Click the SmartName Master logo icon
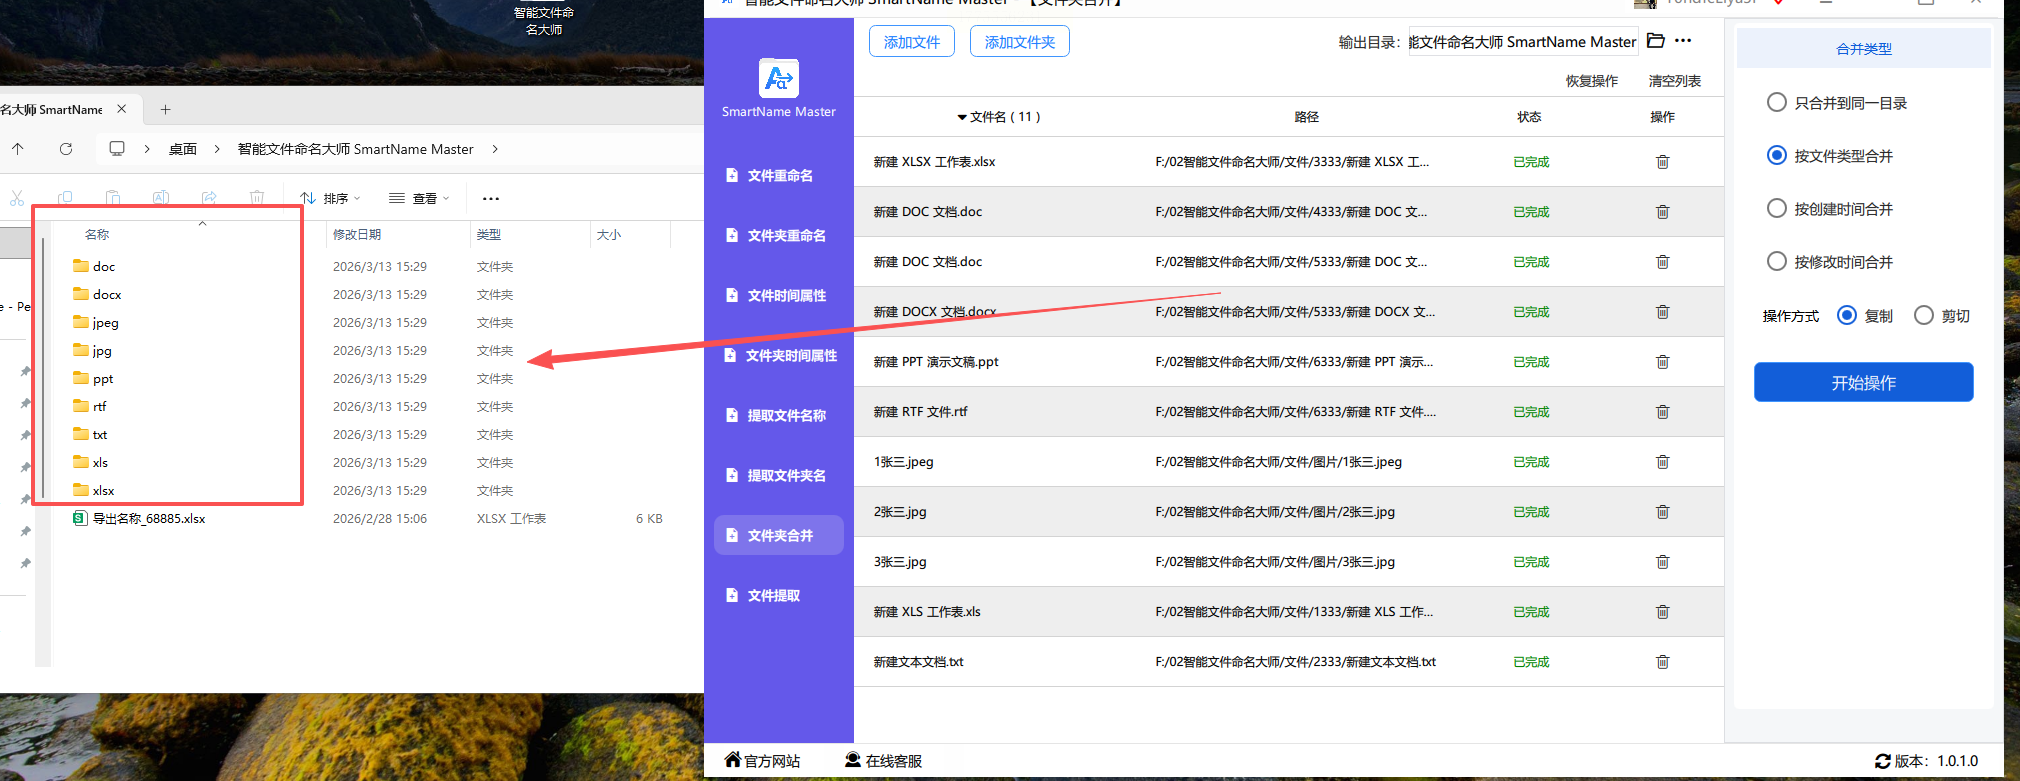This screenshot has height=781, width=2020. pyautogui.click(x=778, y=78)
